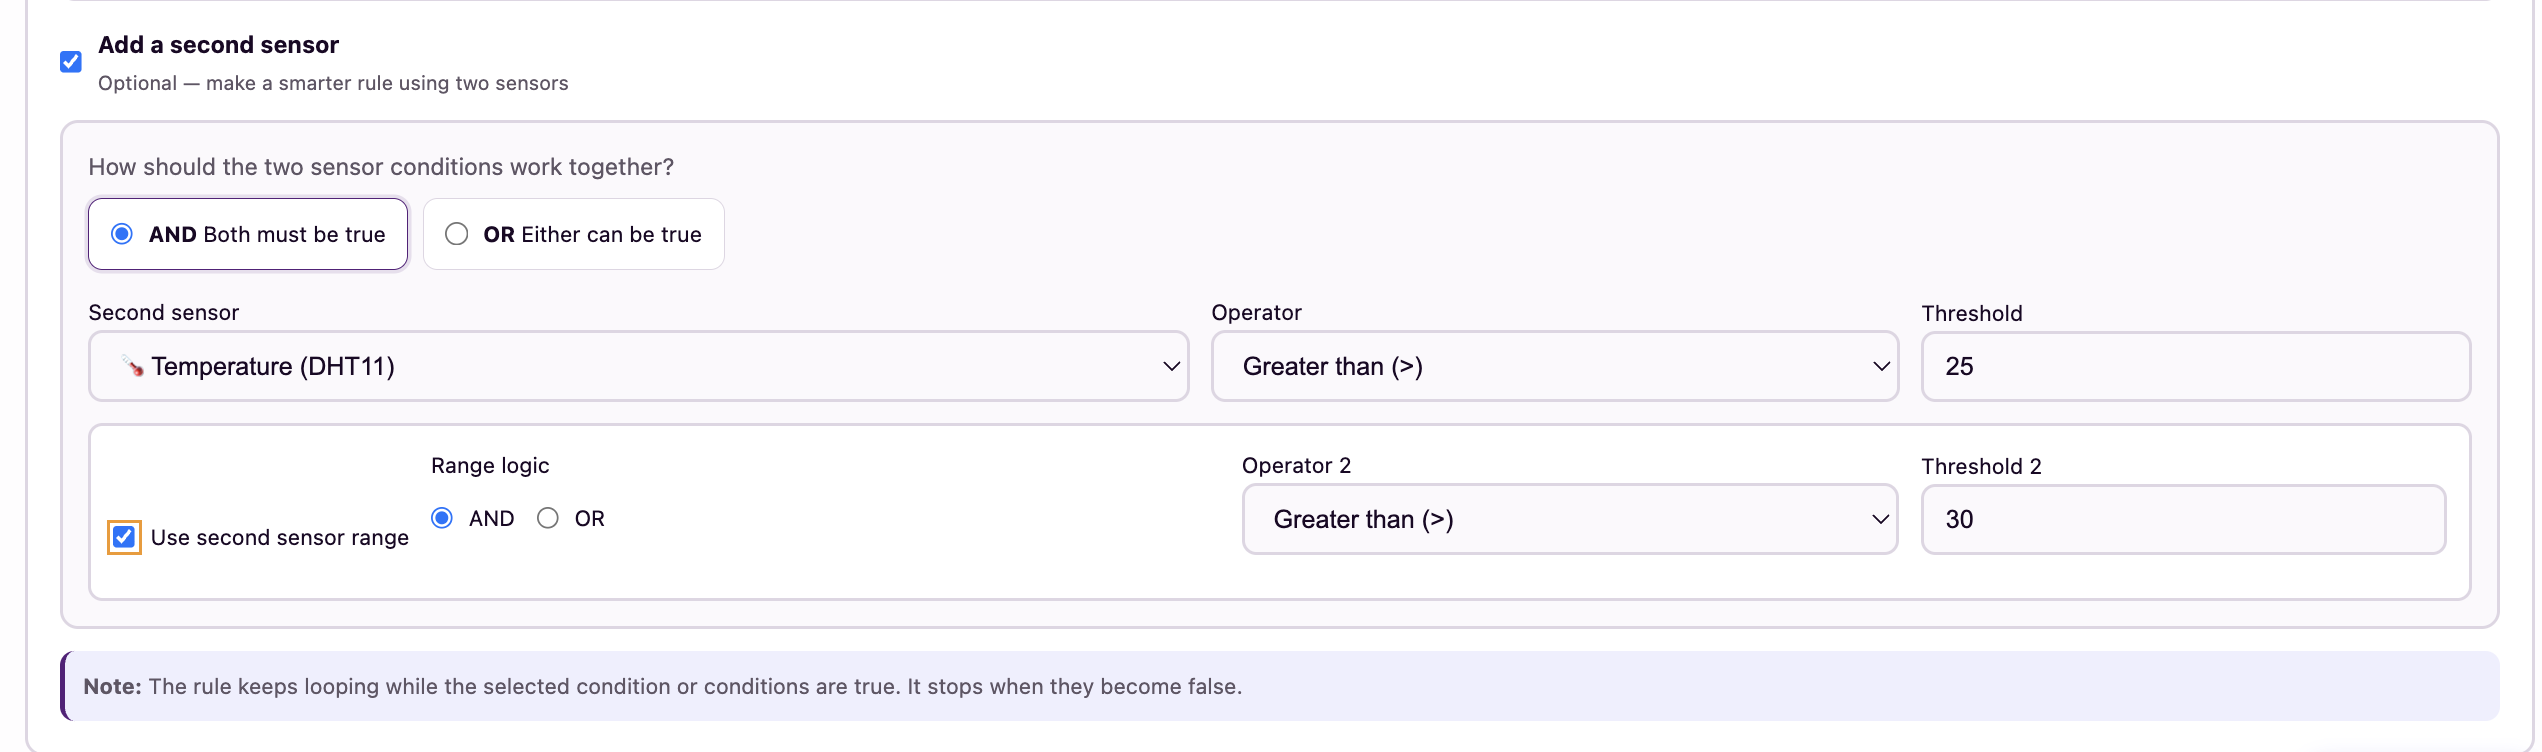Select OR under Range logic
The height and width of the screenshot is (752, 2542).
click(548, 518)
